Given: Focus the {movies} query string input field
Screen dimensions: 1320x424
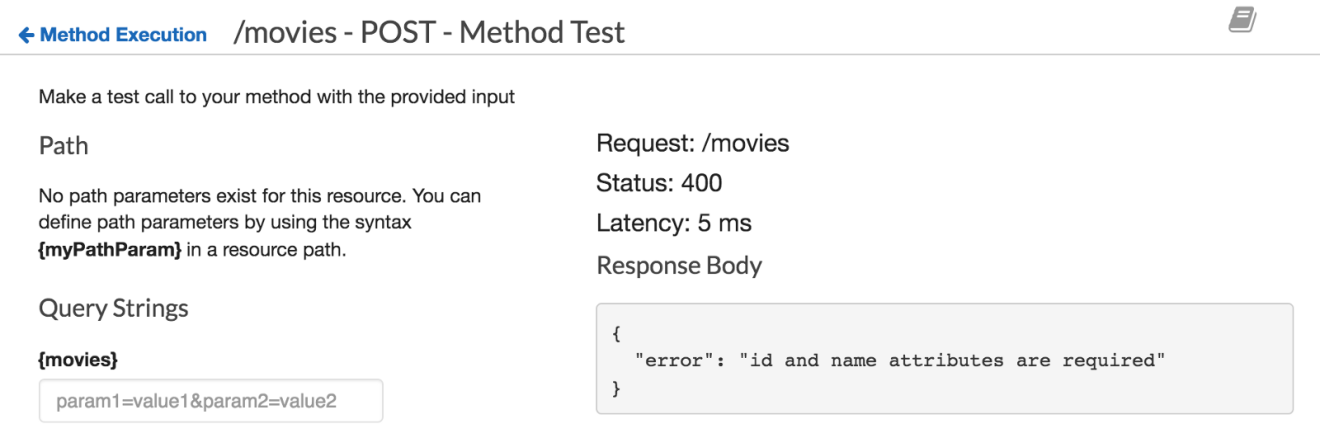Looking at the screenshot, I should [x=211, y=401].
